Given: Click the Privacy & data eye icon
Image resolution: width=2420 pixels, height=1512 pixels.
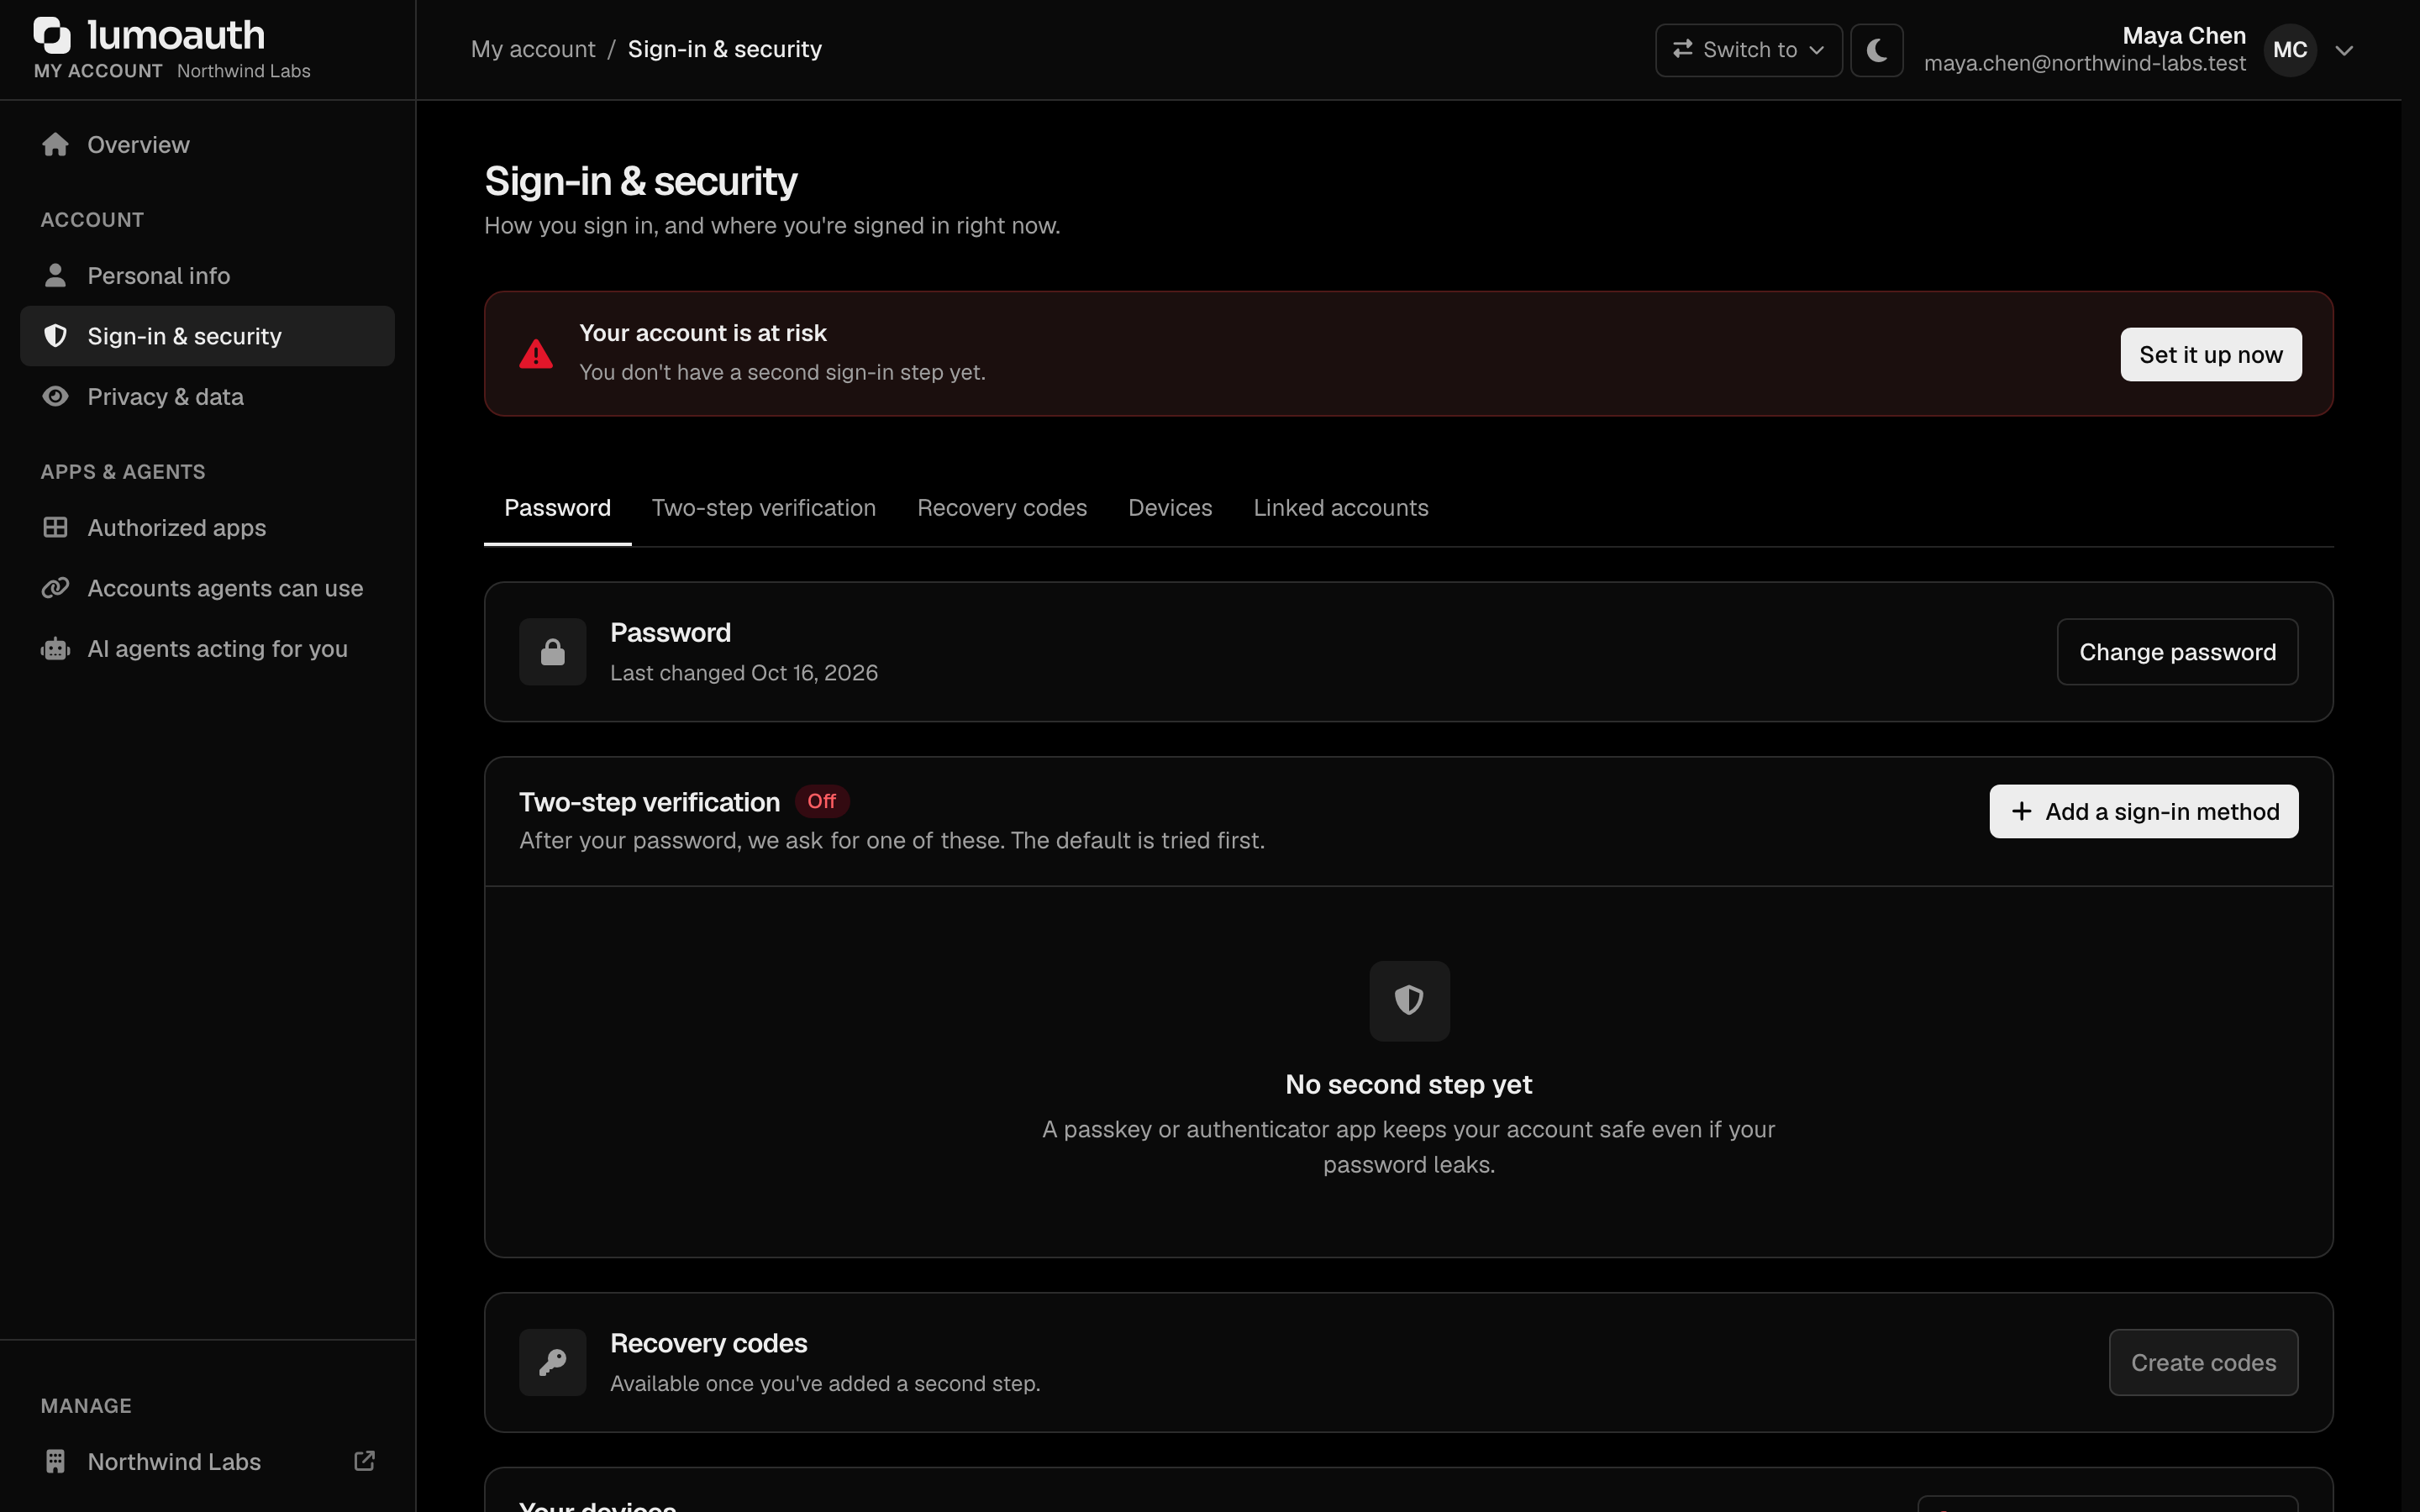Looking at the screenshot, I should click(x=55, y=396).
